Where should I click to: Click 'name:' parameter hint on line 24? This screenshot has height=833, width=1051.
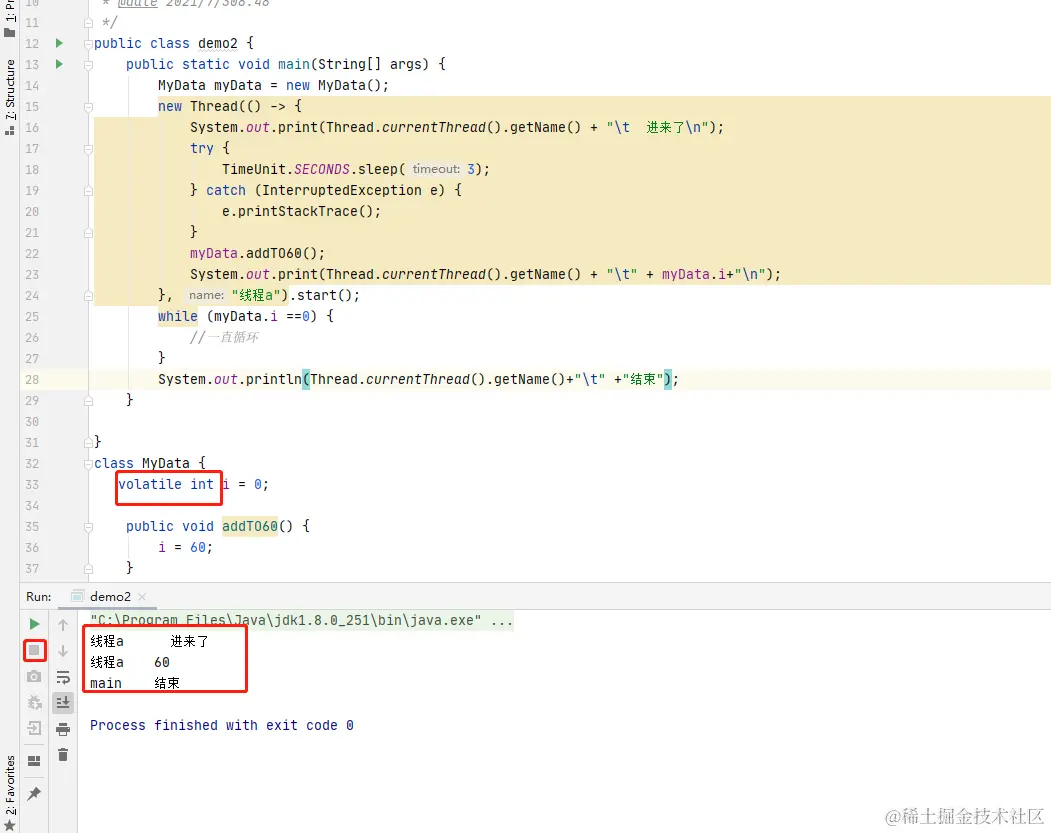click(x=206, y=295)
